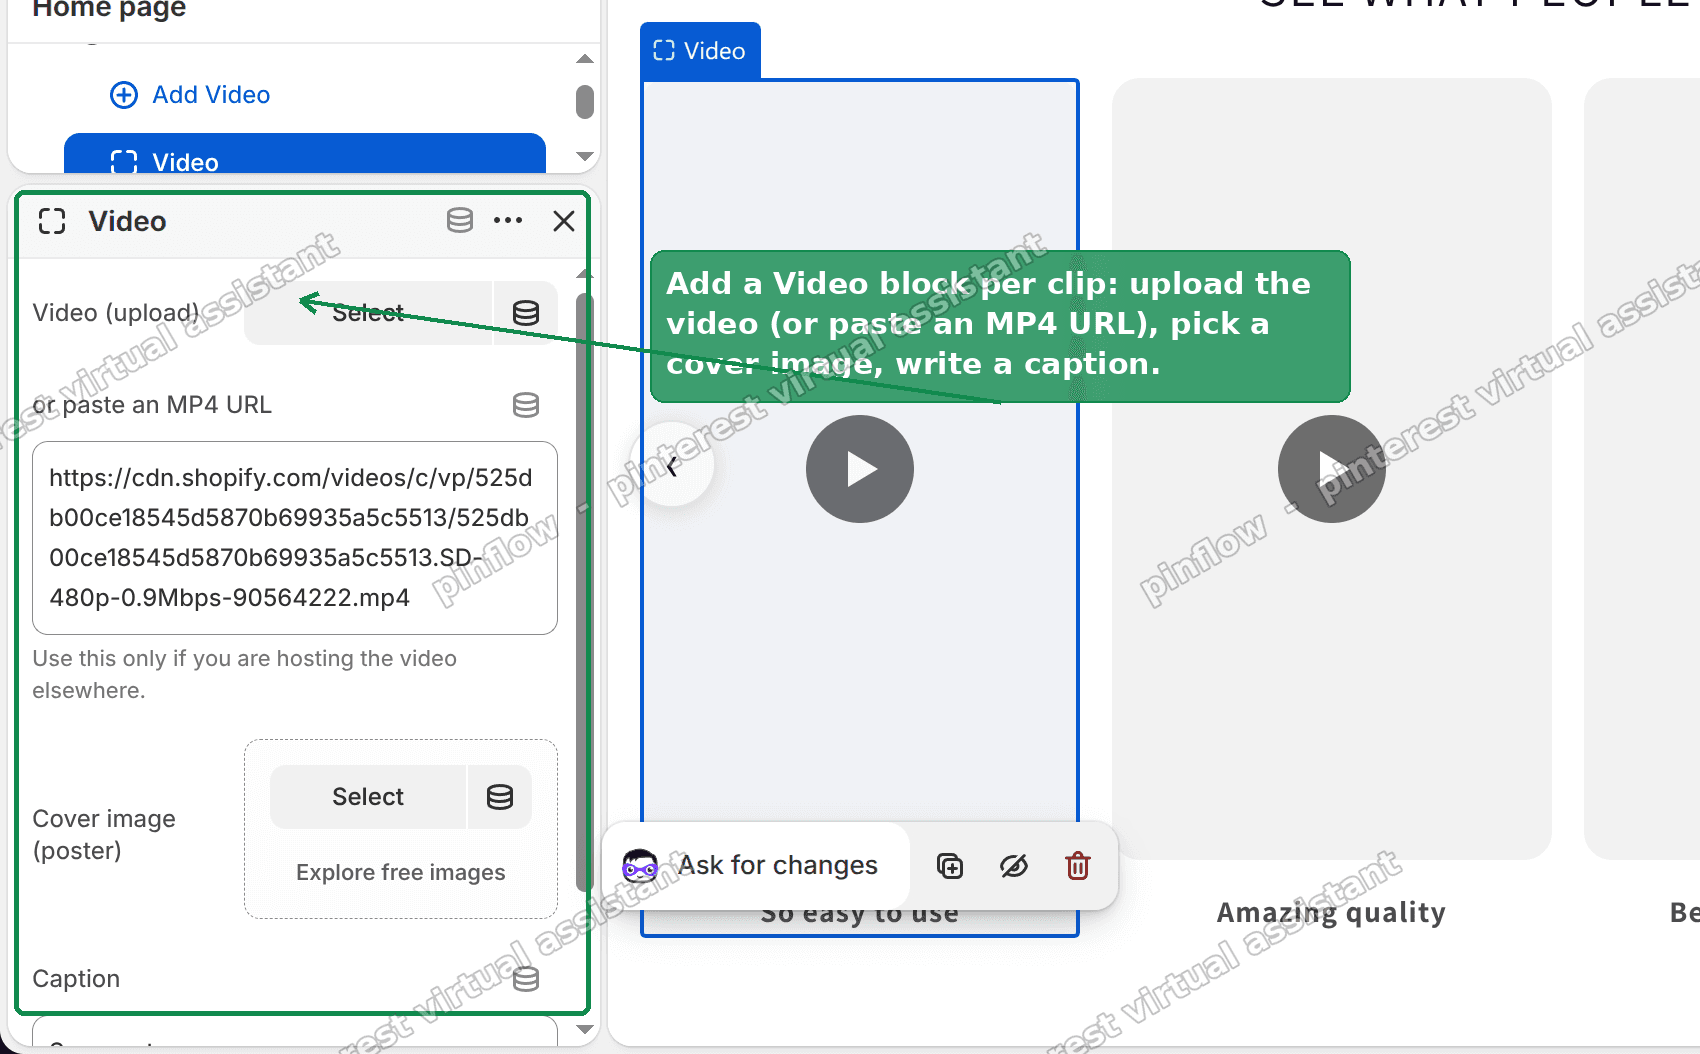The image size is (1700, 1054).
Task: Click Select for Video (upload)
Action: click(368, 313)
